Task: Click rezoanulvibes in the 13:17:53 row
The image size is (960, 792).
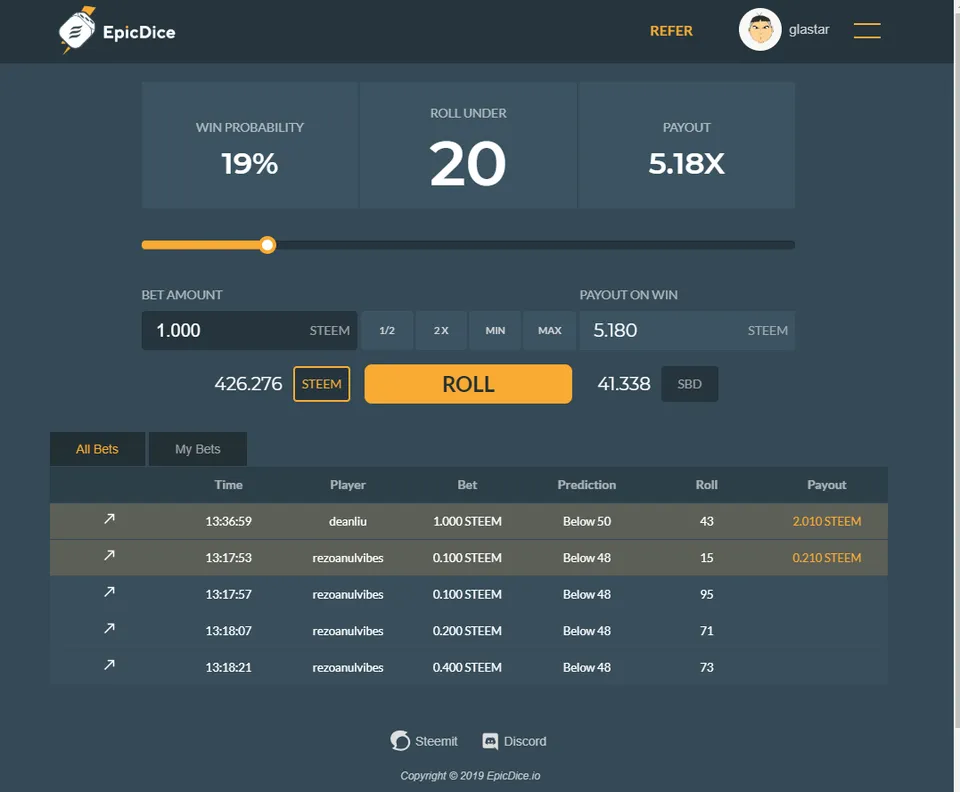Action: 348,558
